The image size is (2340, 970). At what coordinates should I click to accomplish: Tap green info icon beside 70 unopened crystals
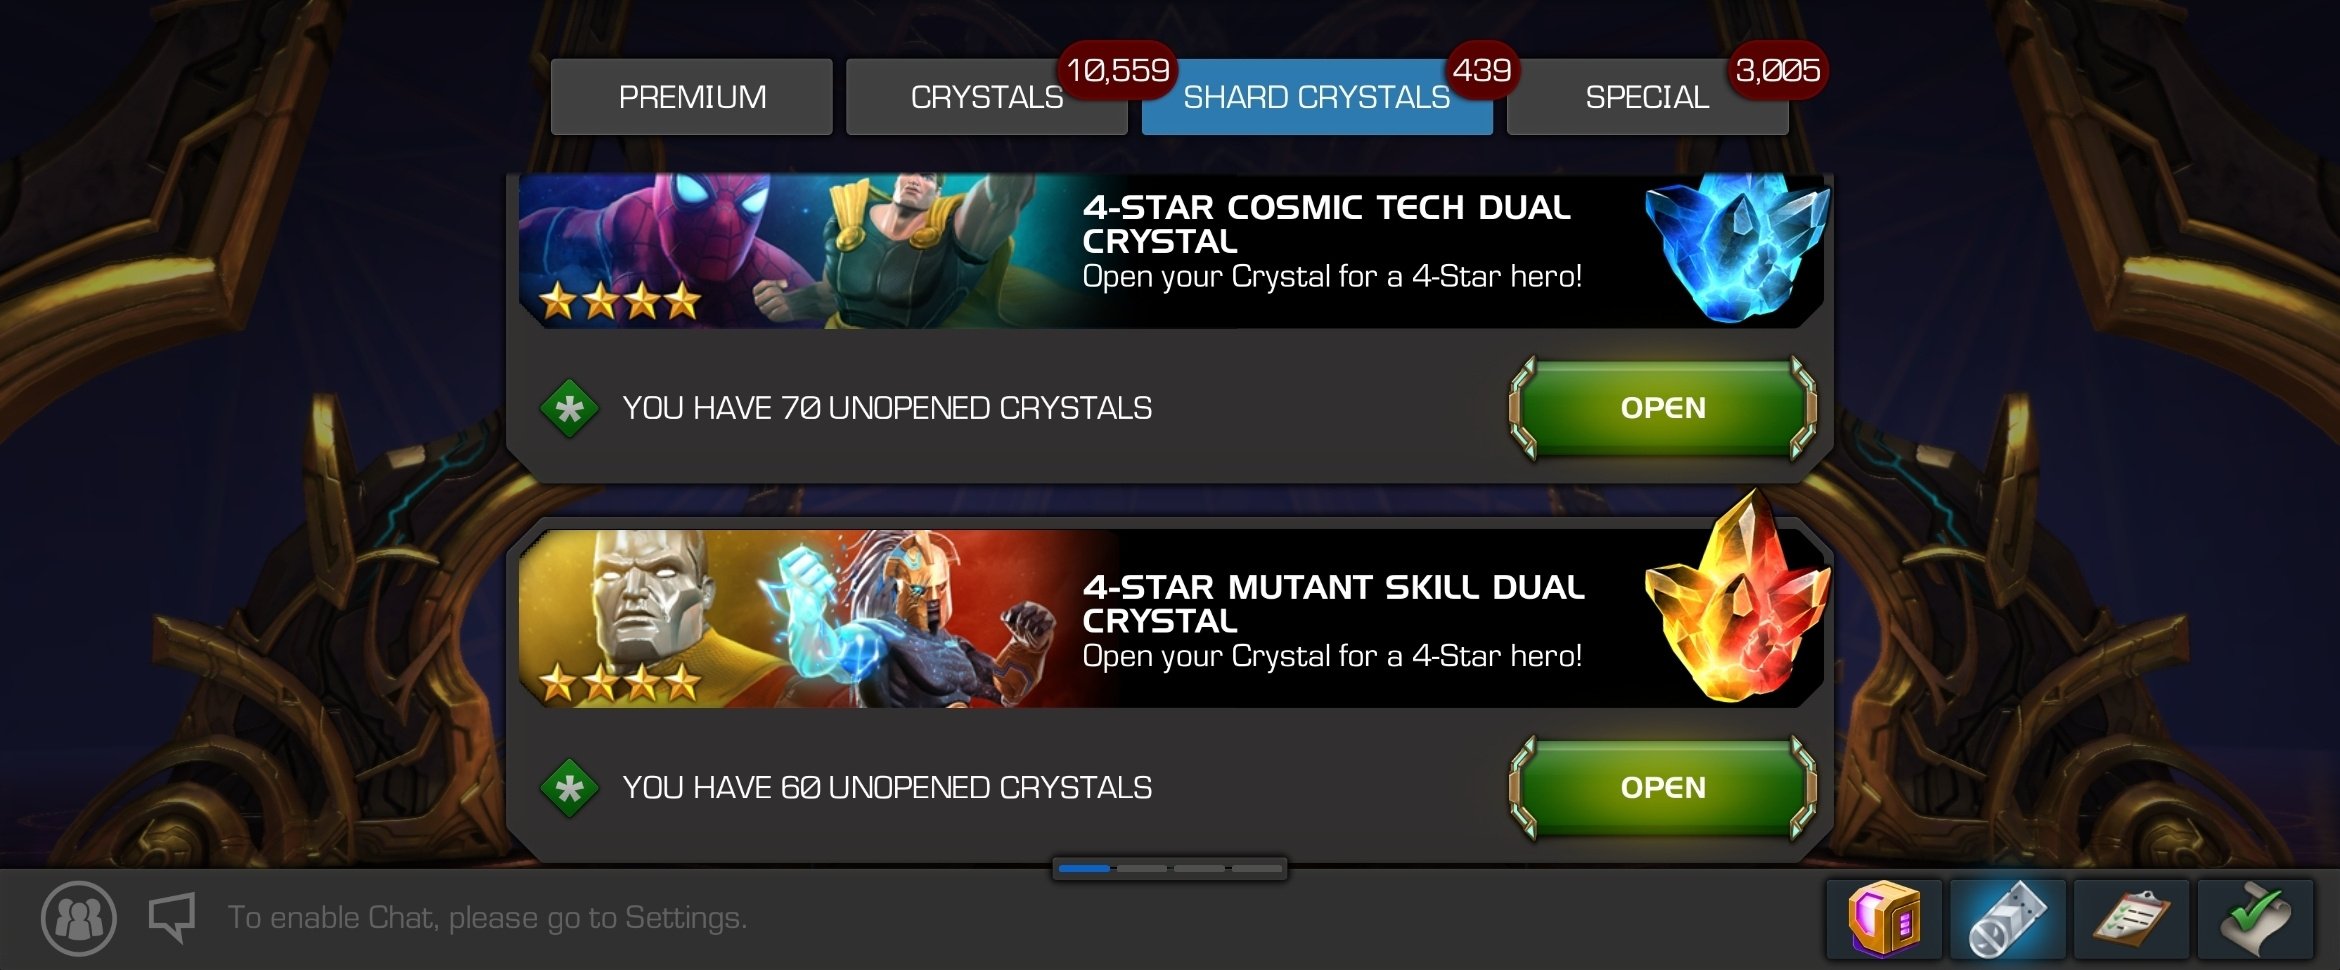point(569,408)
